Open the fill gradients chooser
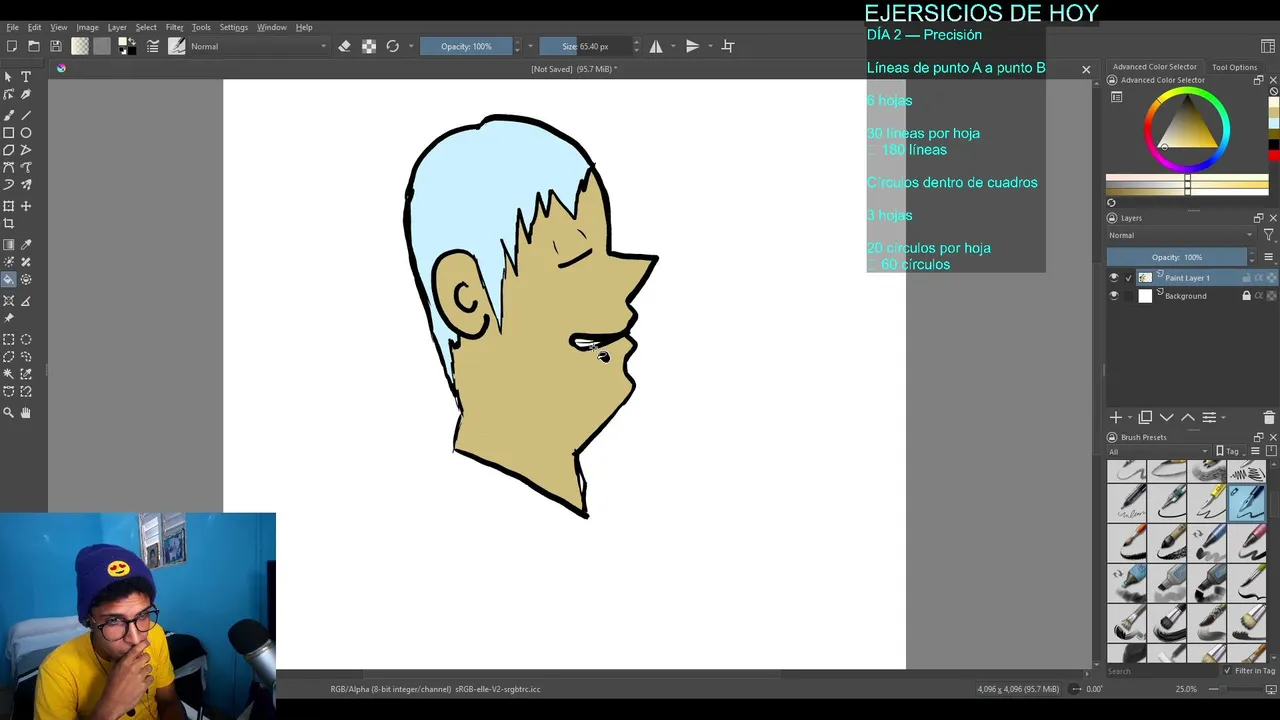The width and height of the screenshot is (1280, 720). tap(80, 46)
